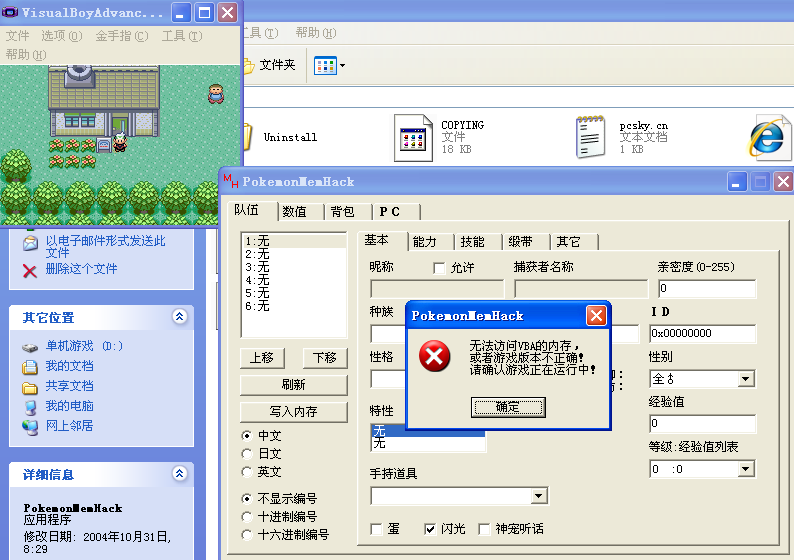Click the 文件夹 folders toolbar icon
794x560 pixels.
coord(248,65)
